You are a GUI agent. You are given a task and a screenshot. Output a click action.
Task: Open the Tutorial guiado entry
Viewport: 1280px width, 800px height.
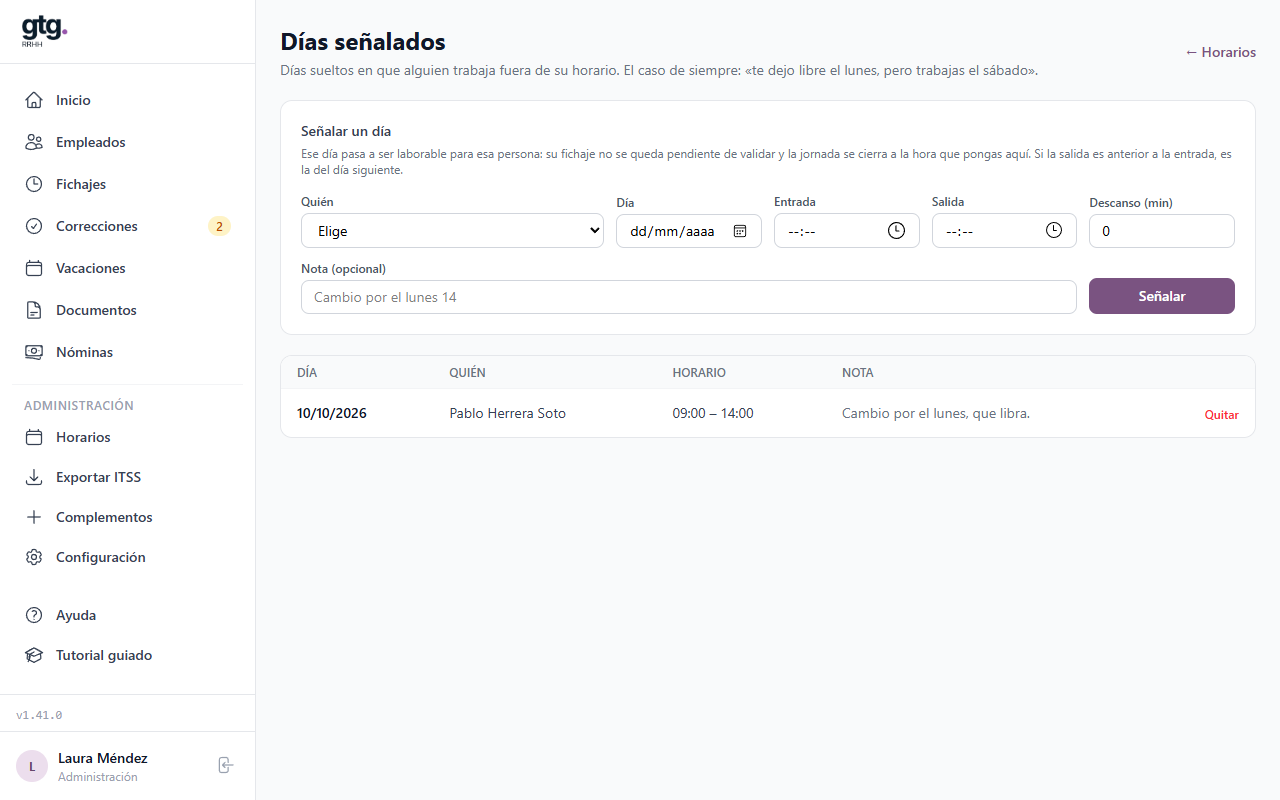[128, 655]
